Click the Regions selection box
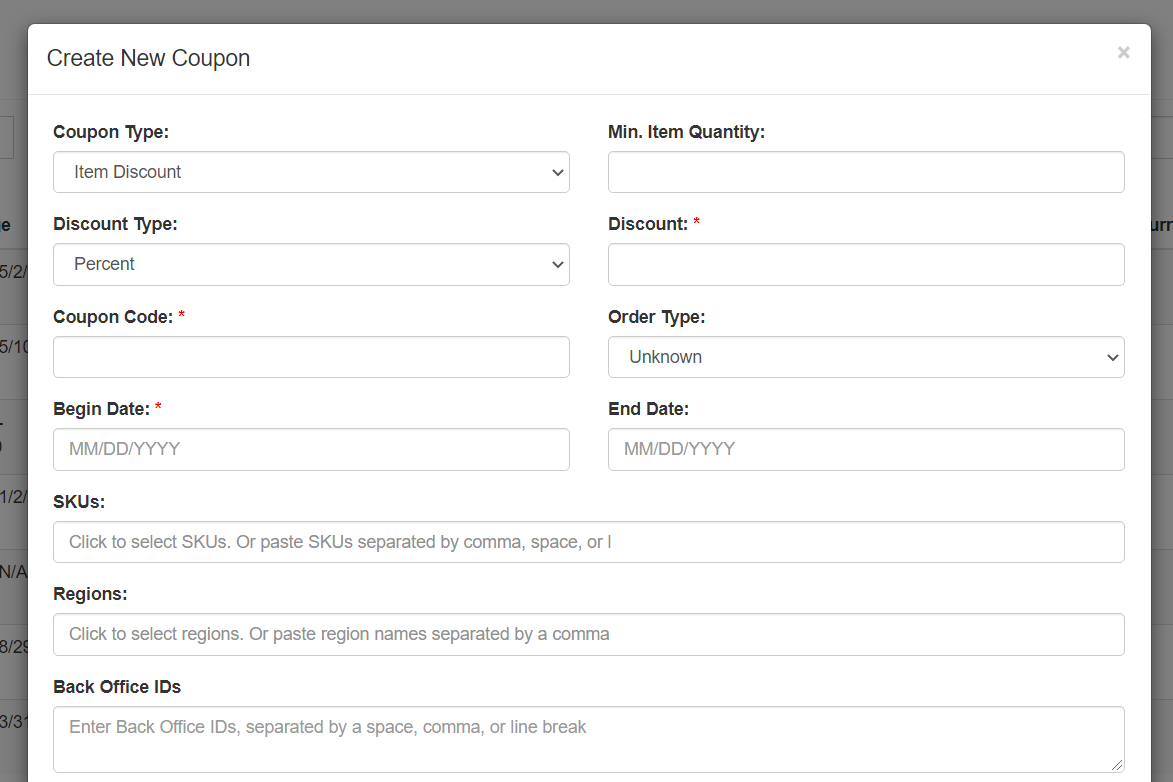Screen dimensions: 1173x782 [x=589, y=635]
